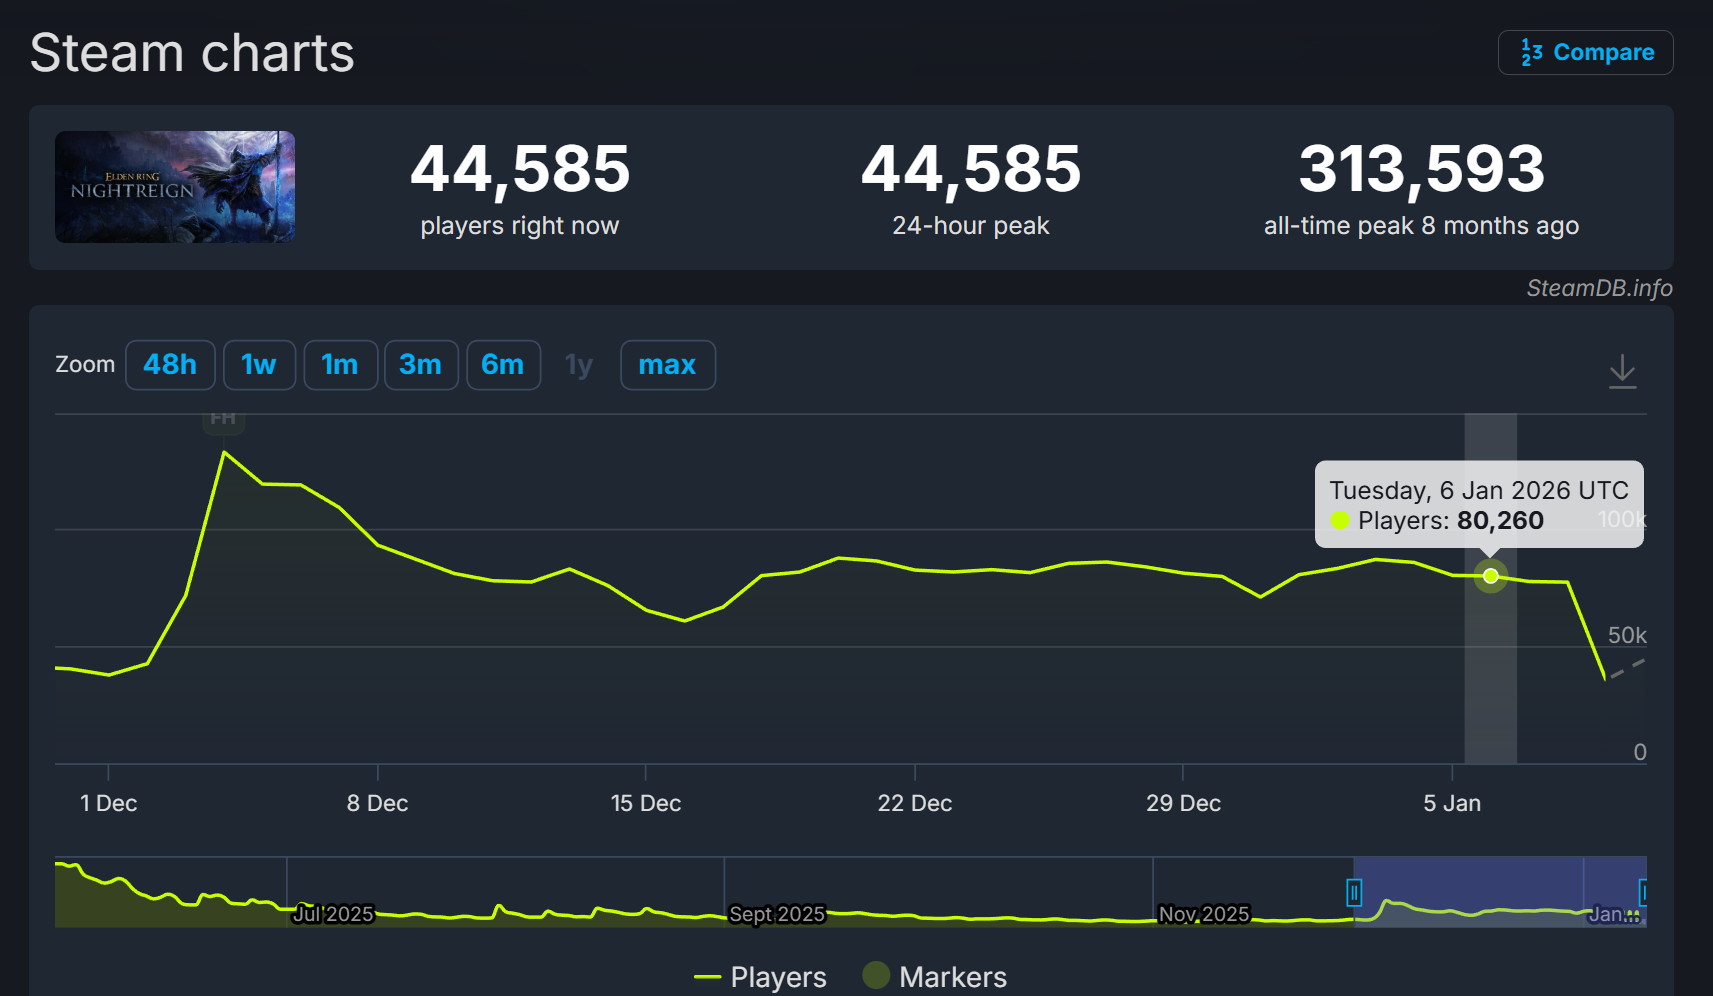1713x996 pixels.
Task: Click the 22 Dec axis label
Action: pyautogui.click(x=915, y=803)
